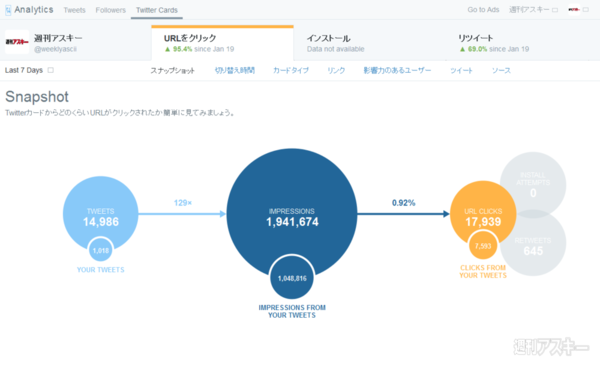Jump to the カードタイプ section
600x367 pixels.
(x=291, y=70)
